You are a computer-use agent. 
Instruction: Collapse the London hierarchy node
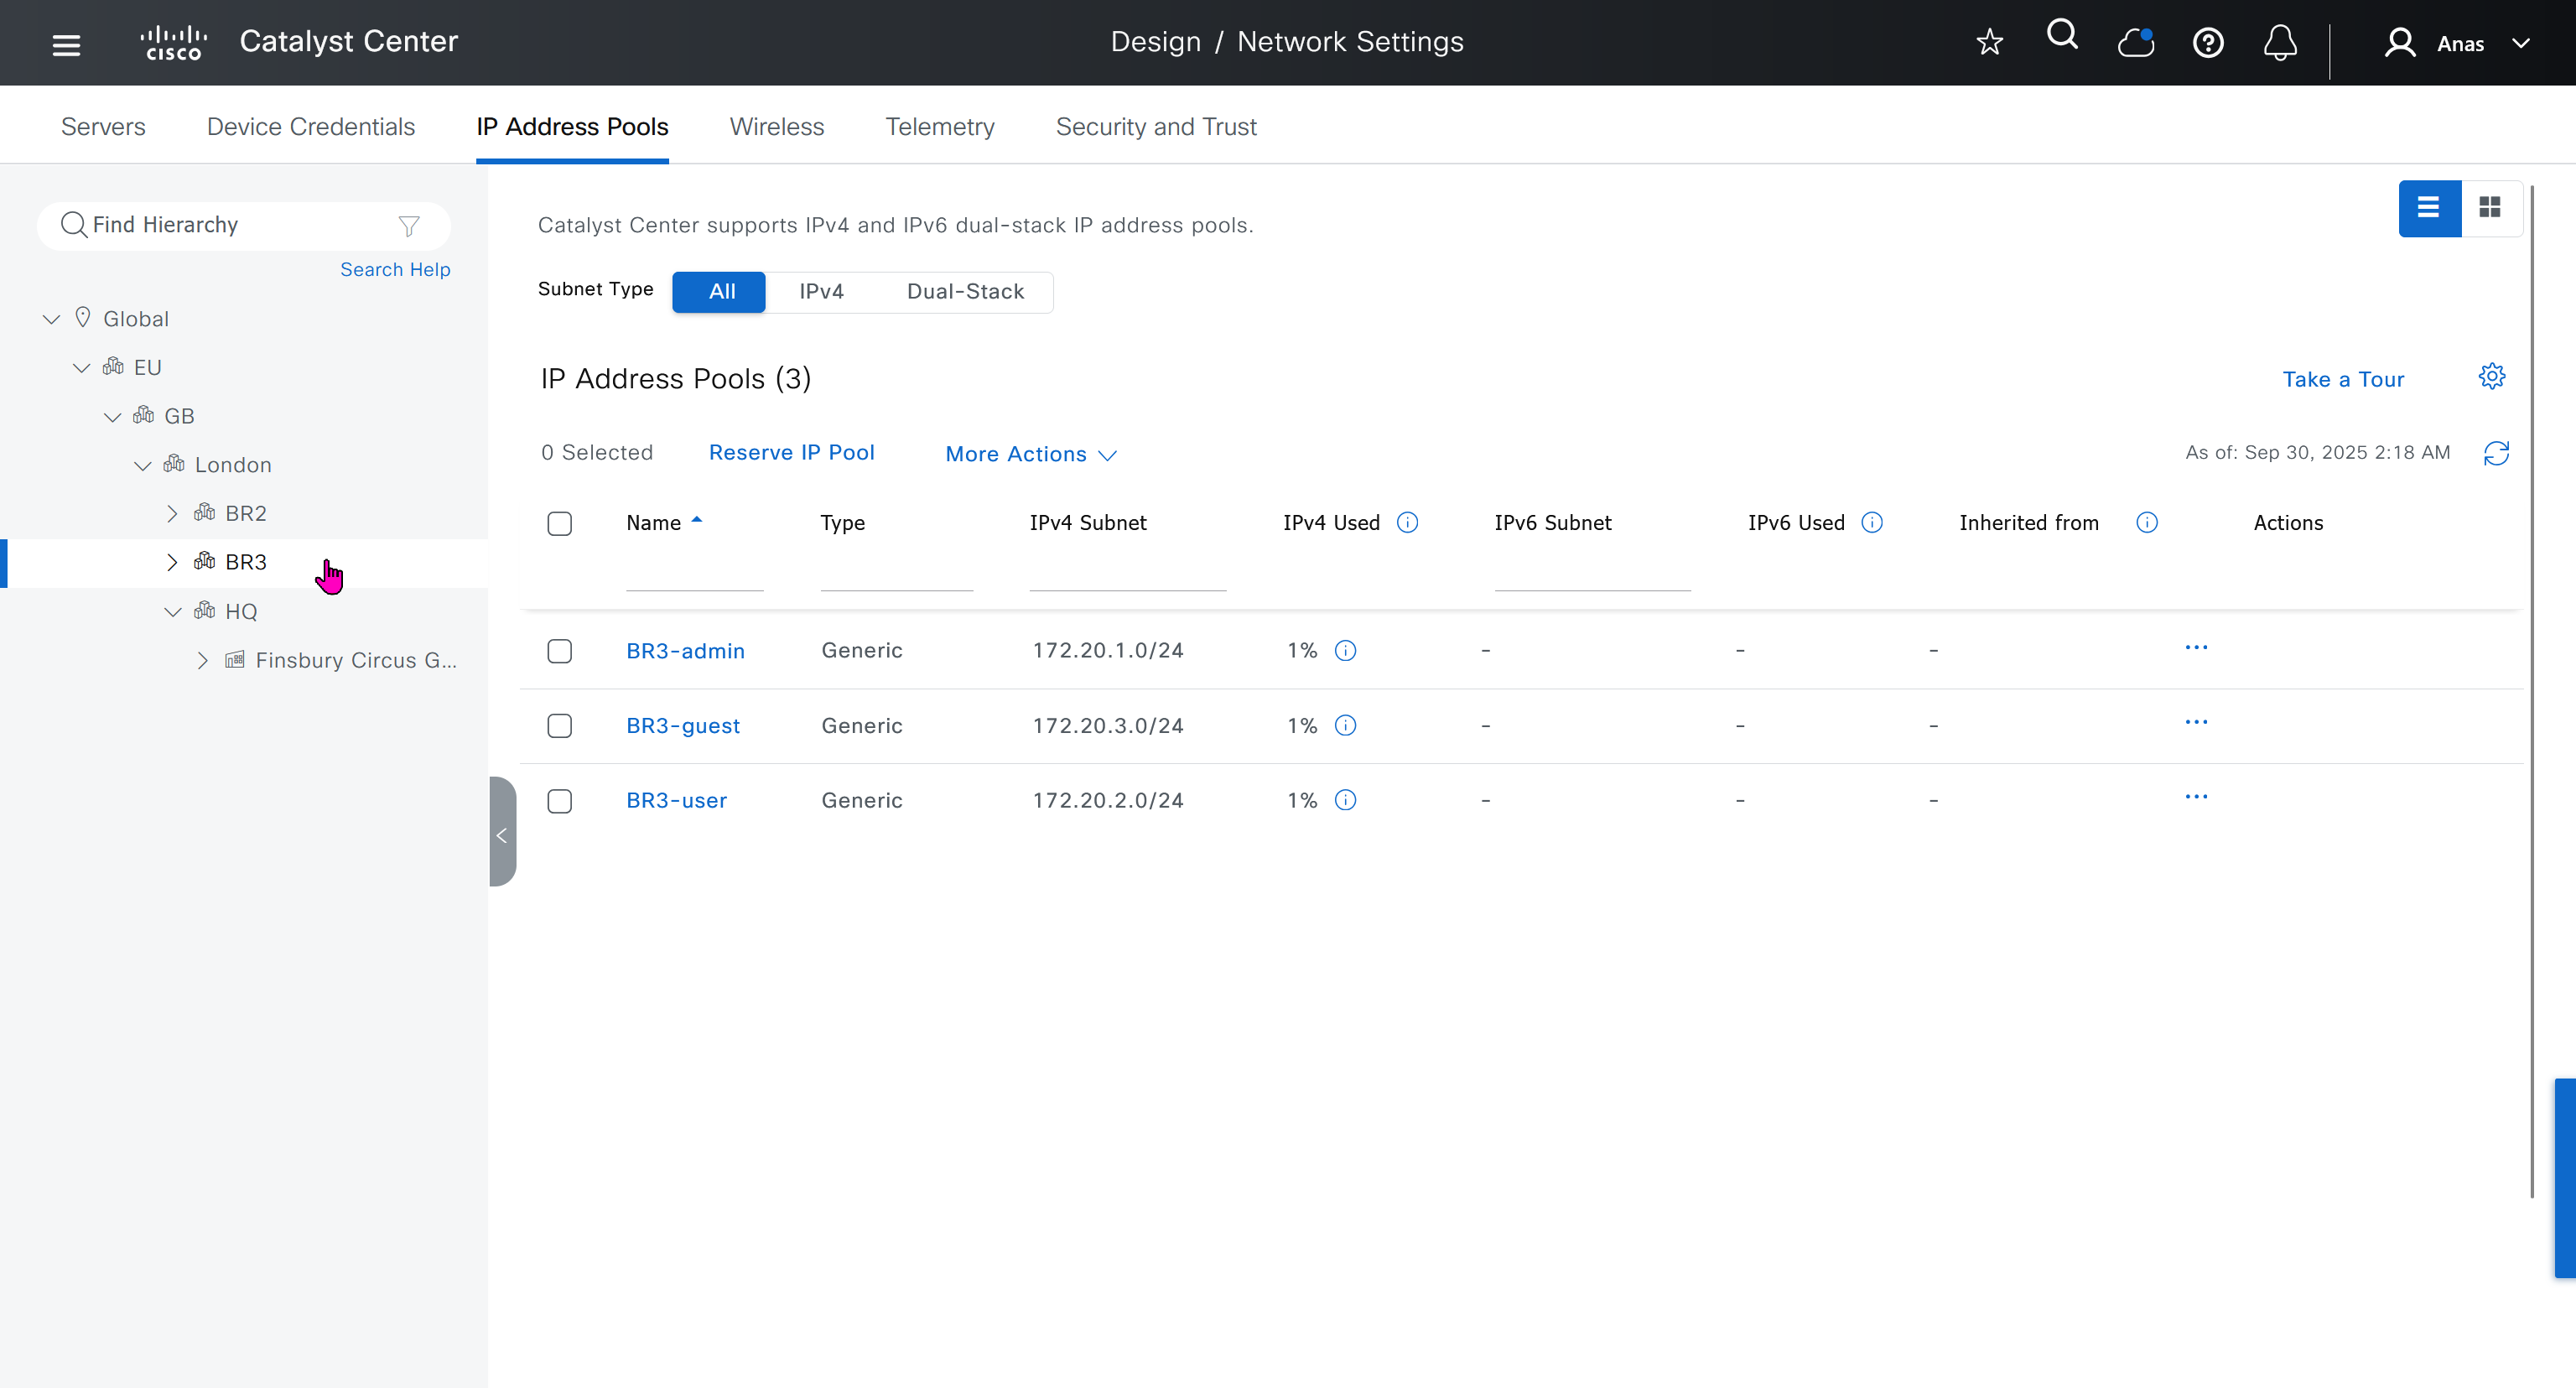coord(142,465)
